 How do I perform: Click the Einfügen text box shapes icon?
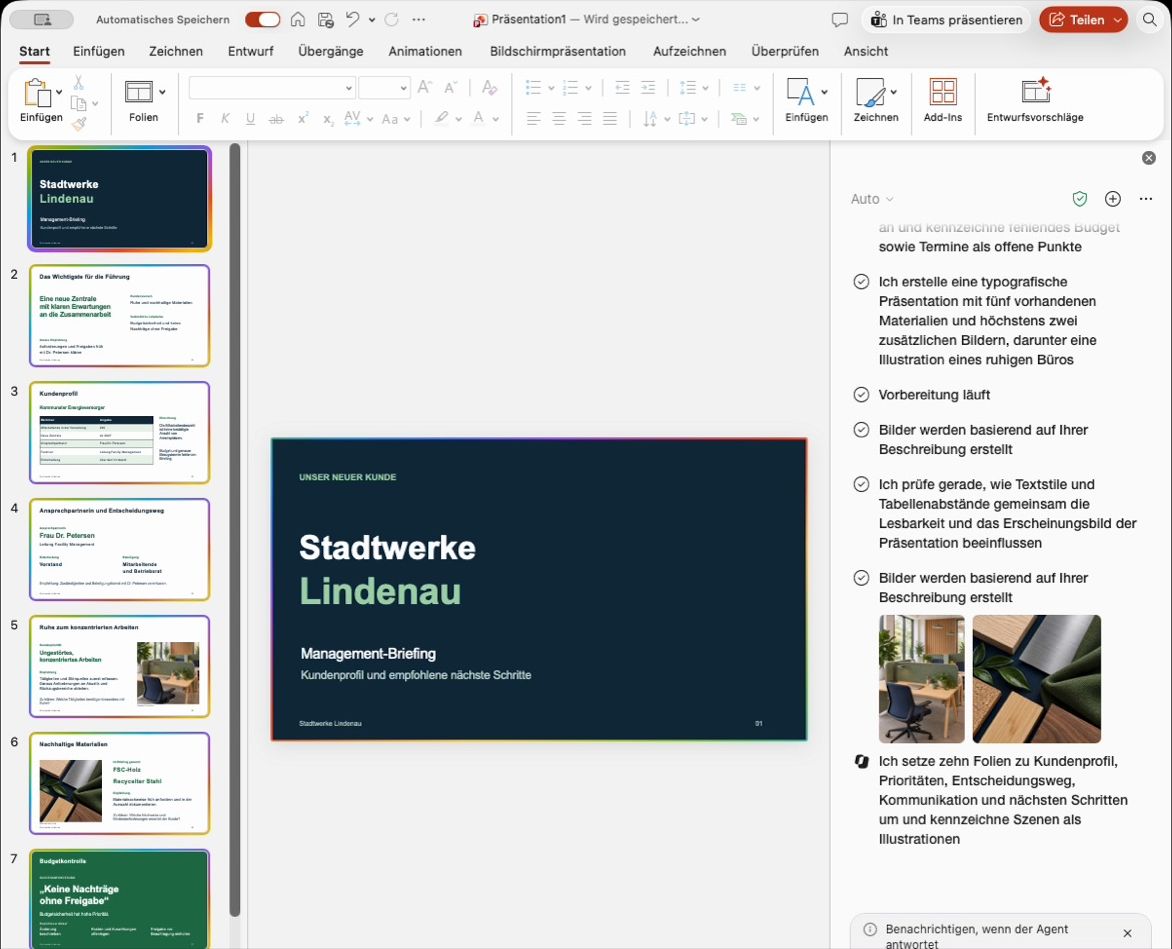800,92
